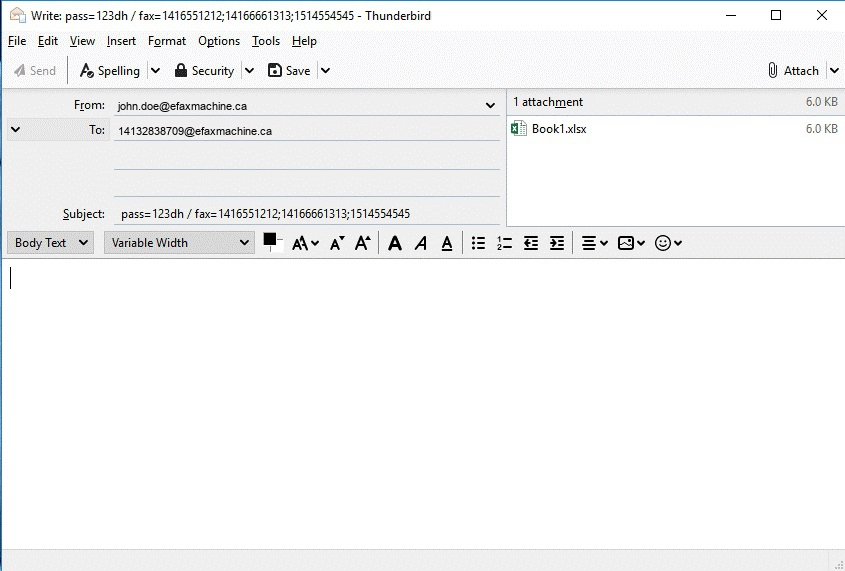
Task: Click in the message body area
Action: pos(422,404)
